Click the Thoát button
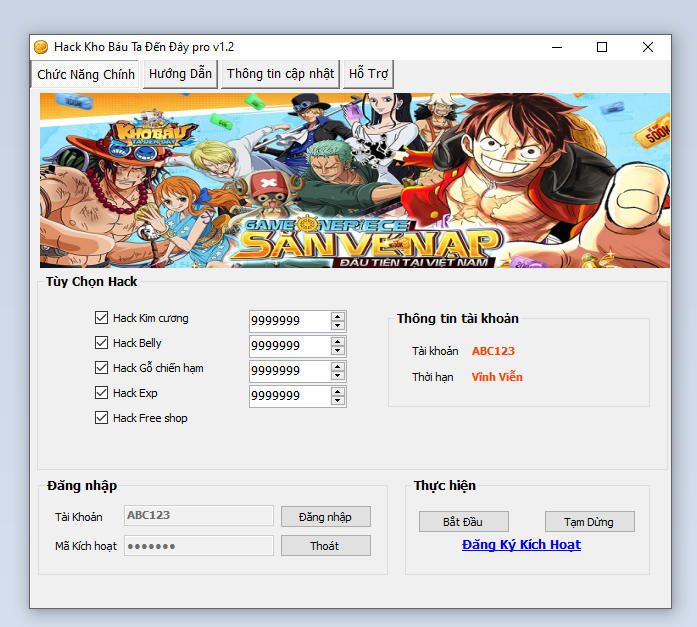697x627 pixels. tap(325, 546)
